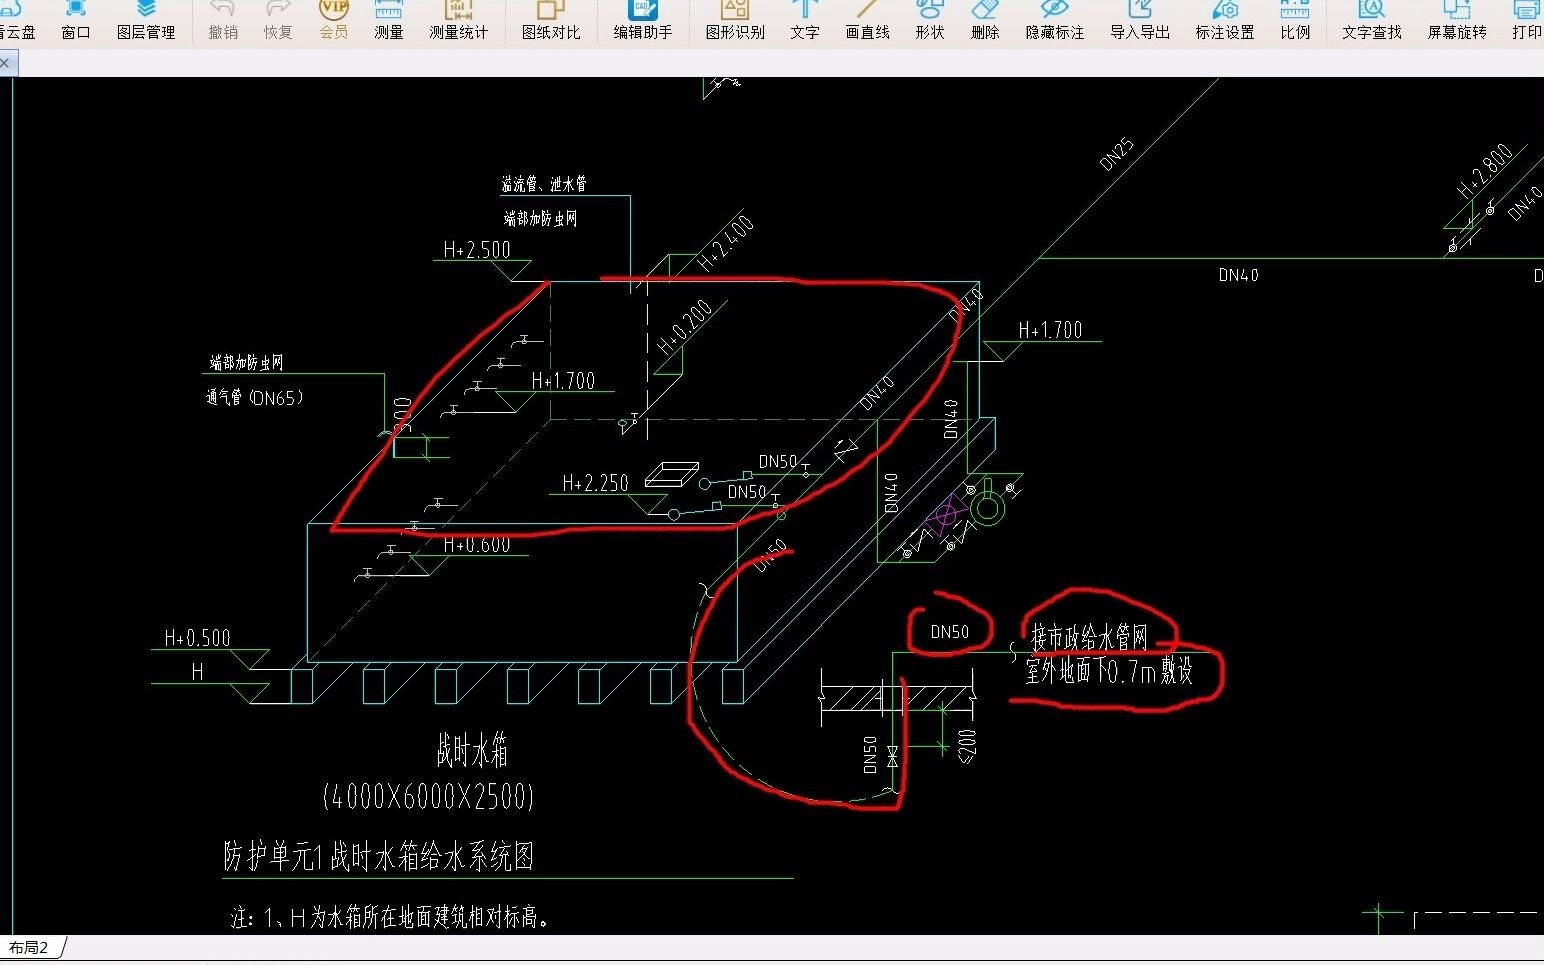The image size is (1544, 965).
Task: Click the 战时水箱 label in the drawing
Action: (472, 749)
